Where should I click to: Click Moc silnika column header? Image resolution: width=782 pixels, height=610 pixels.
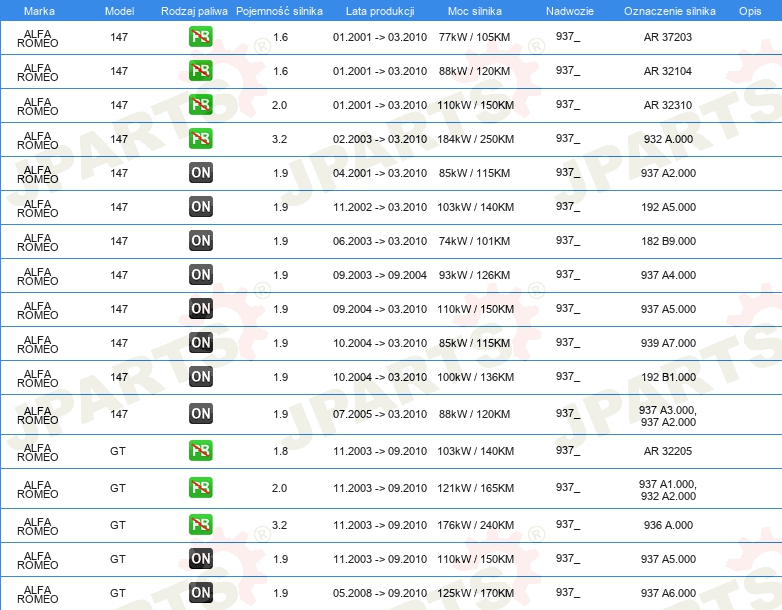pyautogui.click(x=475, y=11)
